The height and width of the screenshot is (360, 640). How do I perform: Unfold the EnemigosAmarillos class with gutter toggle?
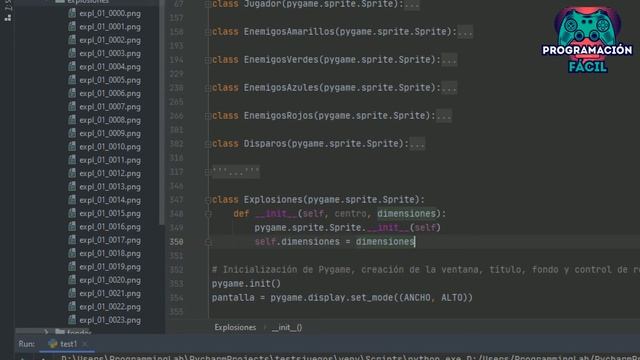click(208, 32)
